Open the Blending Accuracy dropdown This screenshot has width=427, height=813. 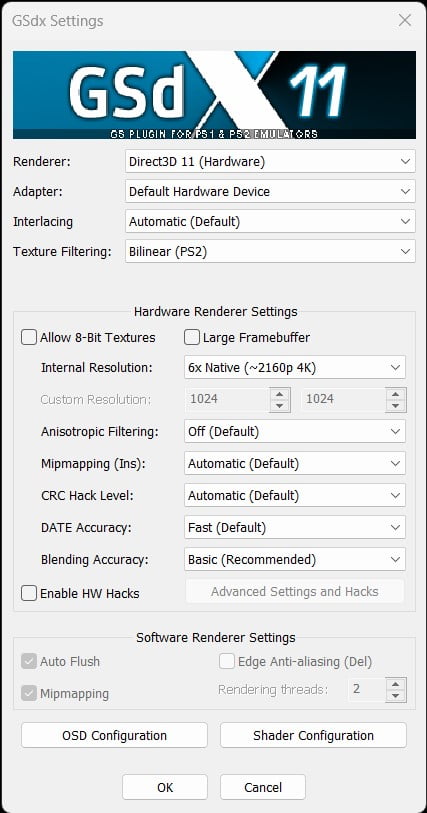click(x=295, y=560)
